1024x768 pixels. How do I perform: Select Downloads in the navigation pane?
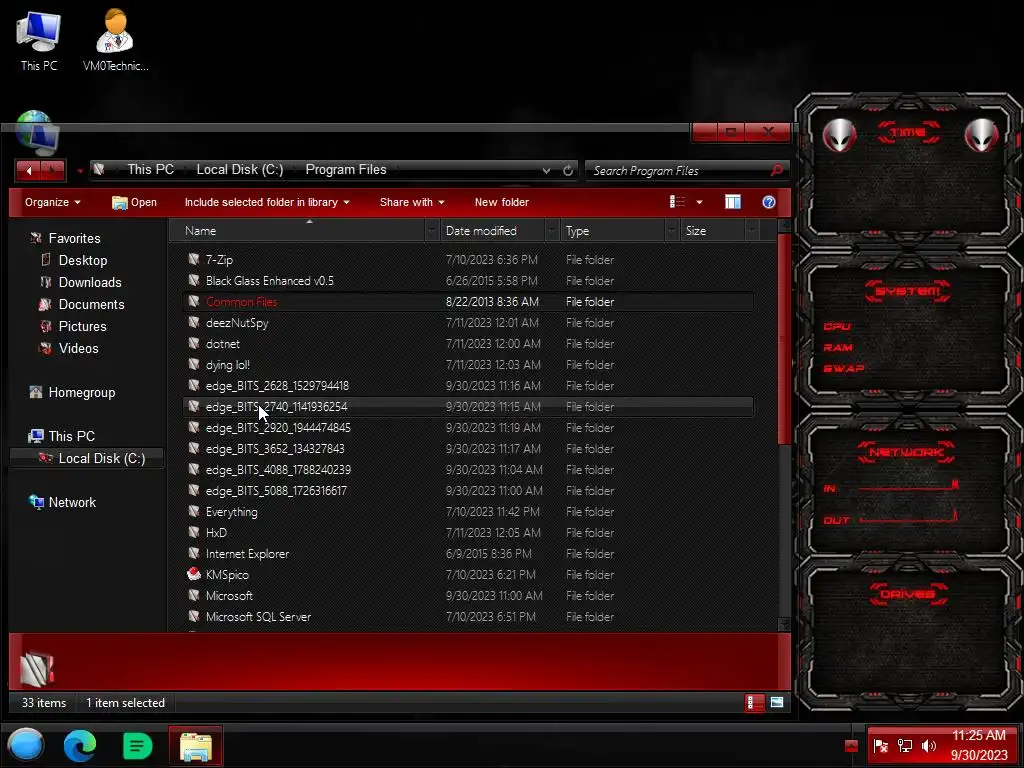click(x=80, y=283)
